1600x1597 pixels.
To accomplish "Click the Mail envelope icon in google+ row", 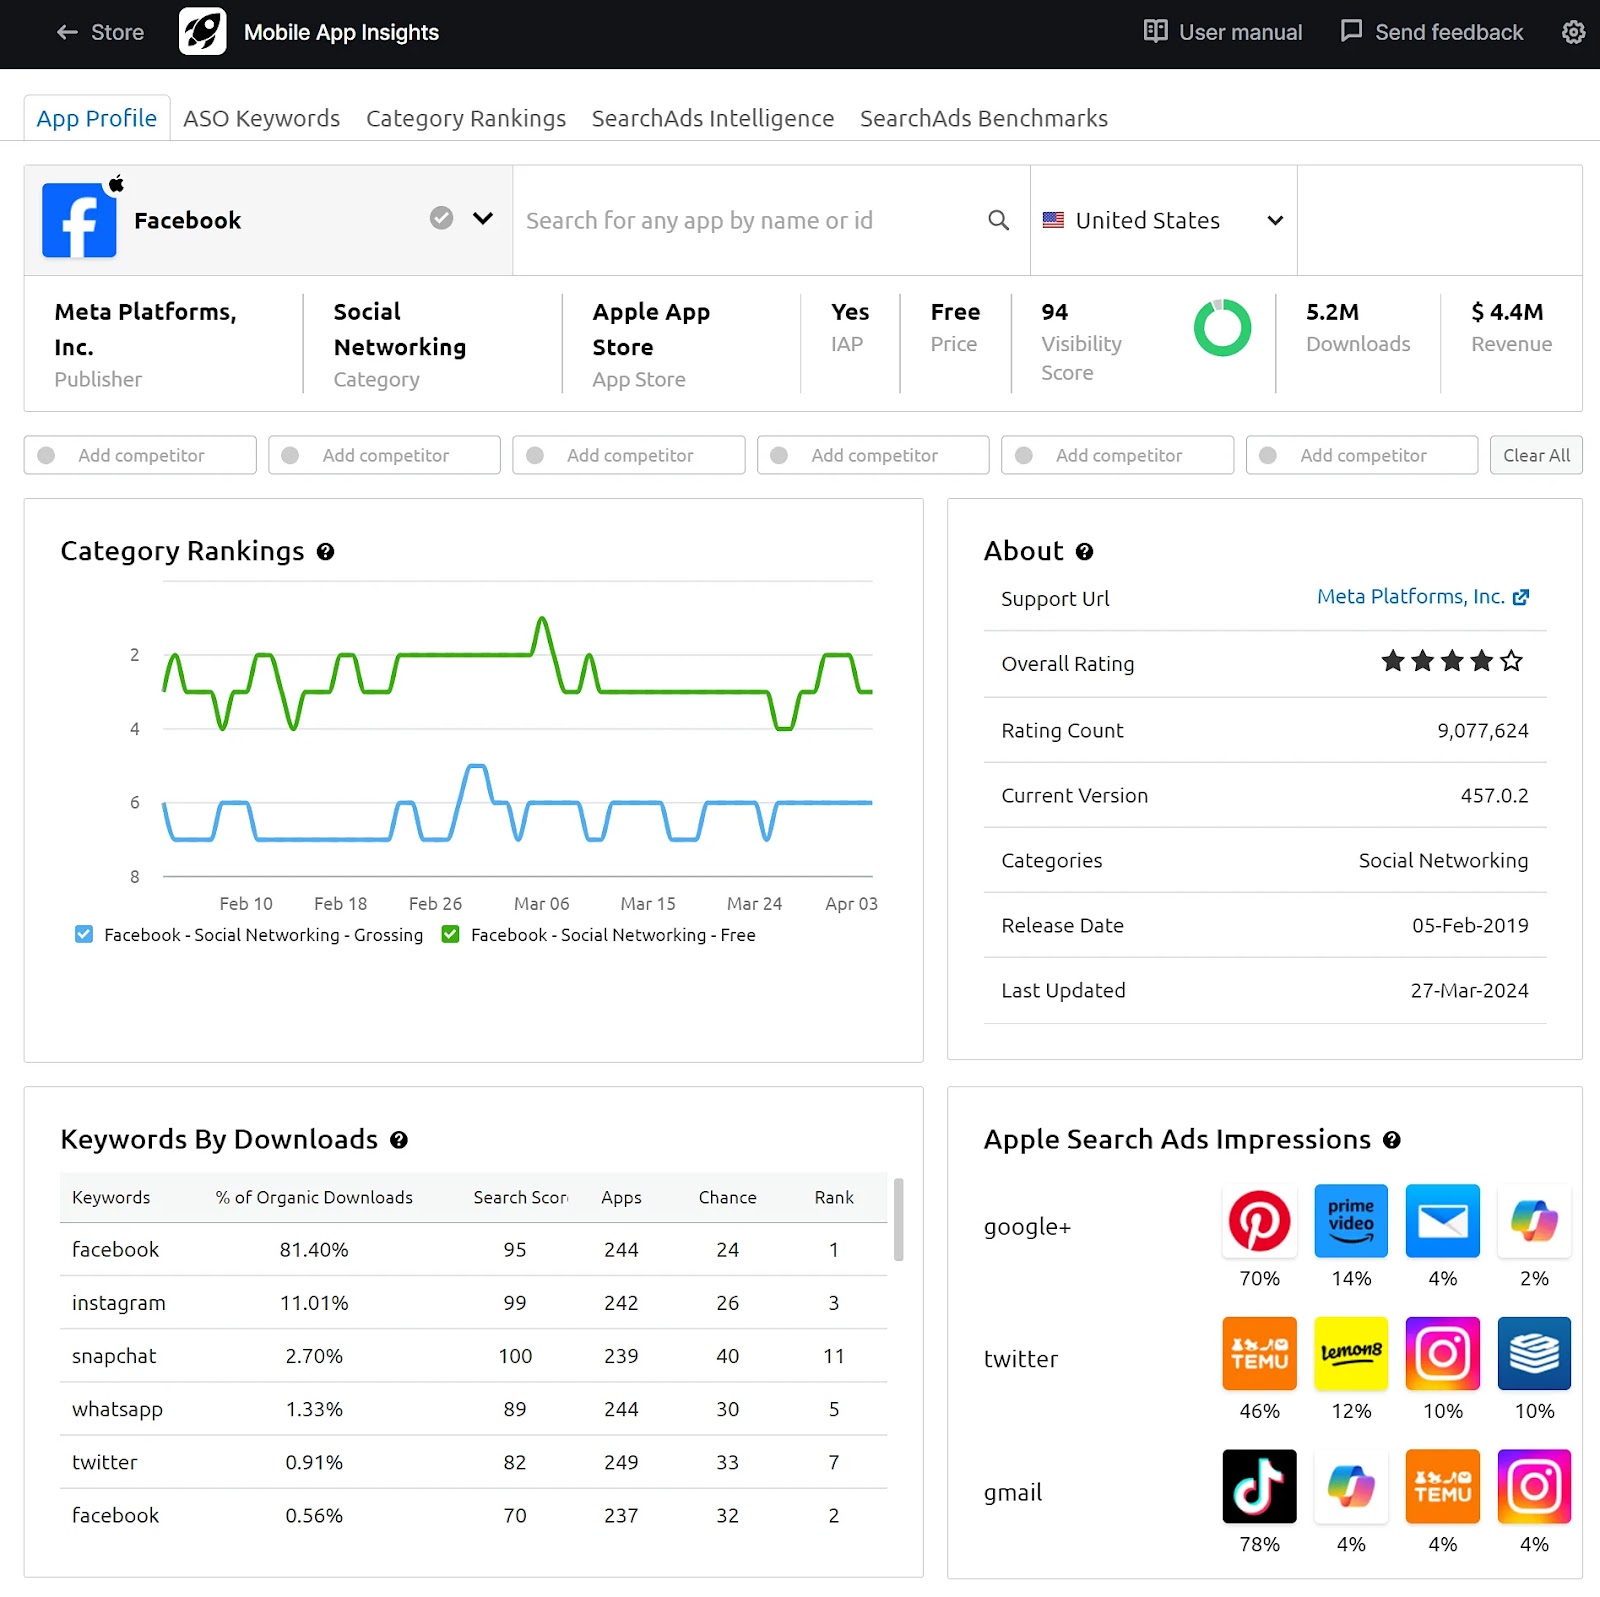I will click(1442, 1221).
